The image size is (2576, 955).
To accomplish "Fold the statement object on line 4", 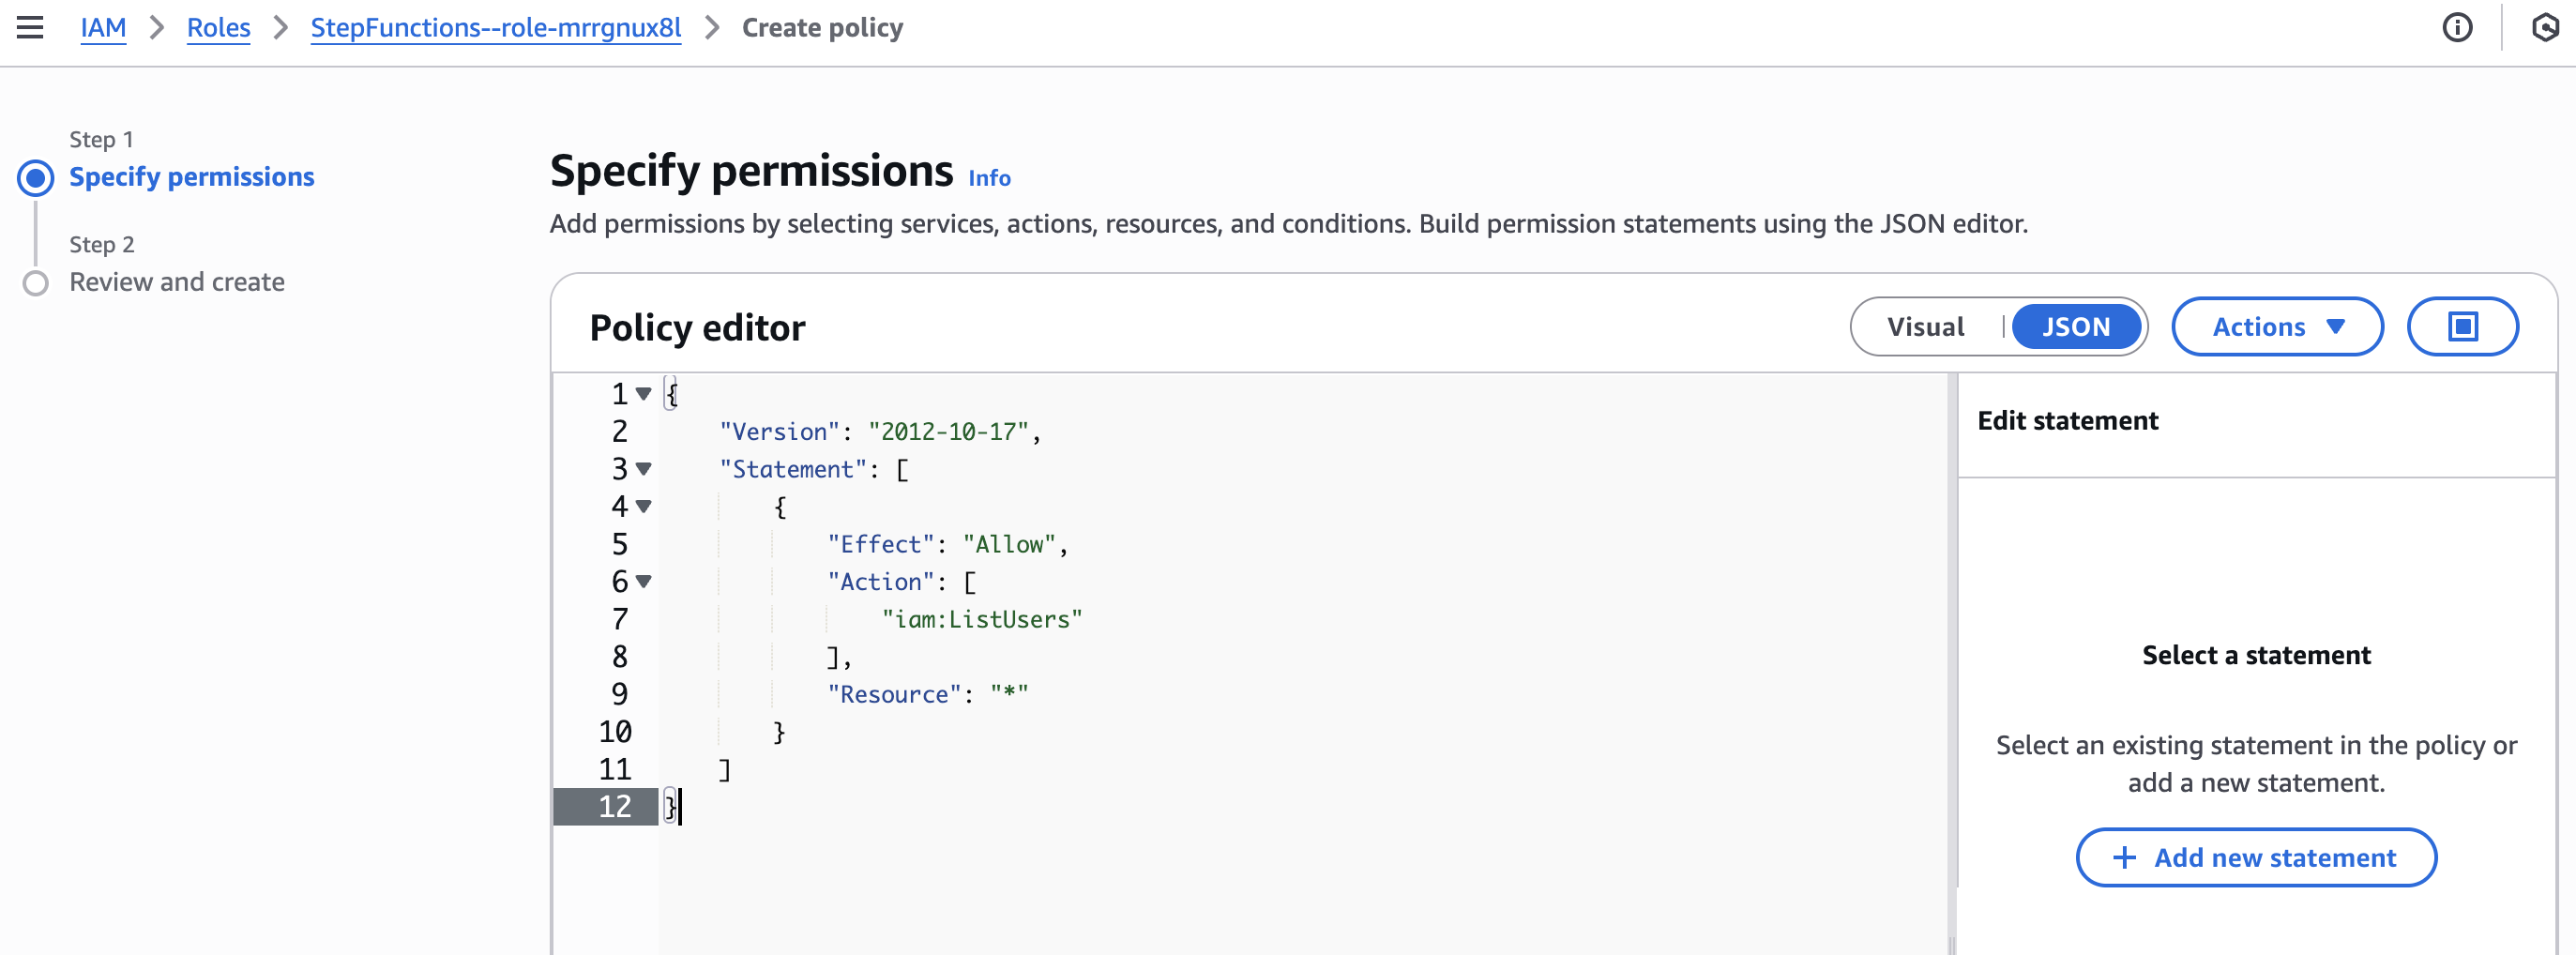I will tap(644, 507).
